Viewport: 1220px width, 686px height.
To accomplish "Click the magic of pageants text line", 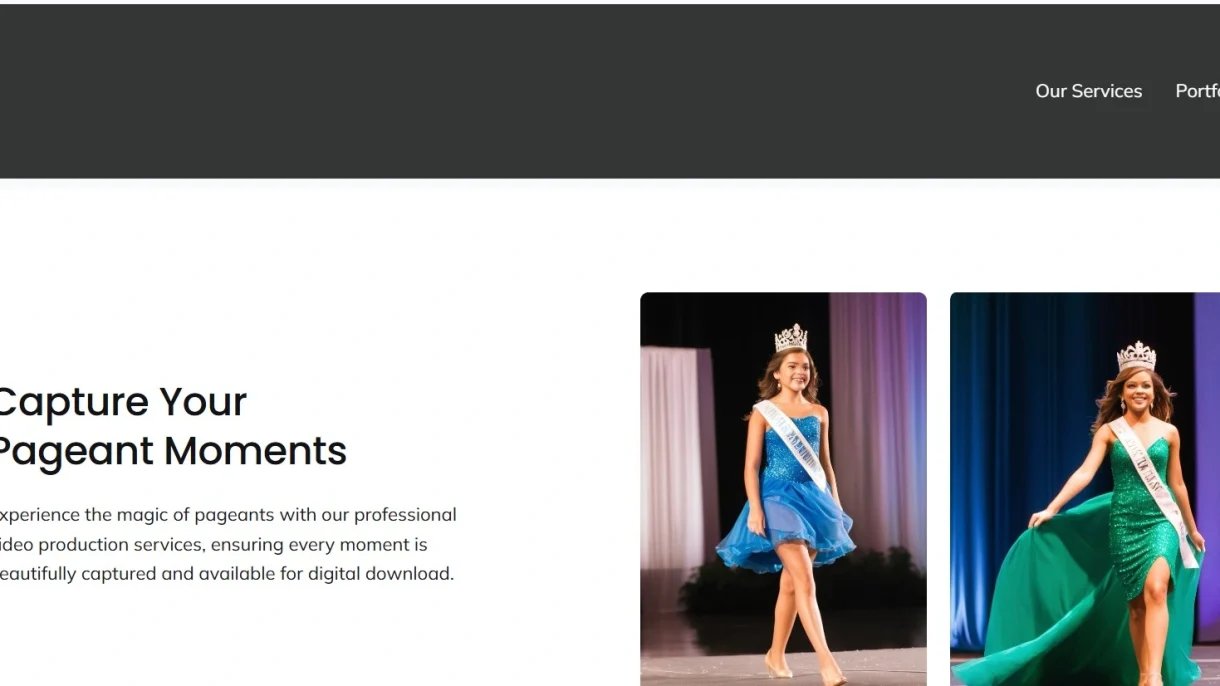I will [x=228, y=515].
